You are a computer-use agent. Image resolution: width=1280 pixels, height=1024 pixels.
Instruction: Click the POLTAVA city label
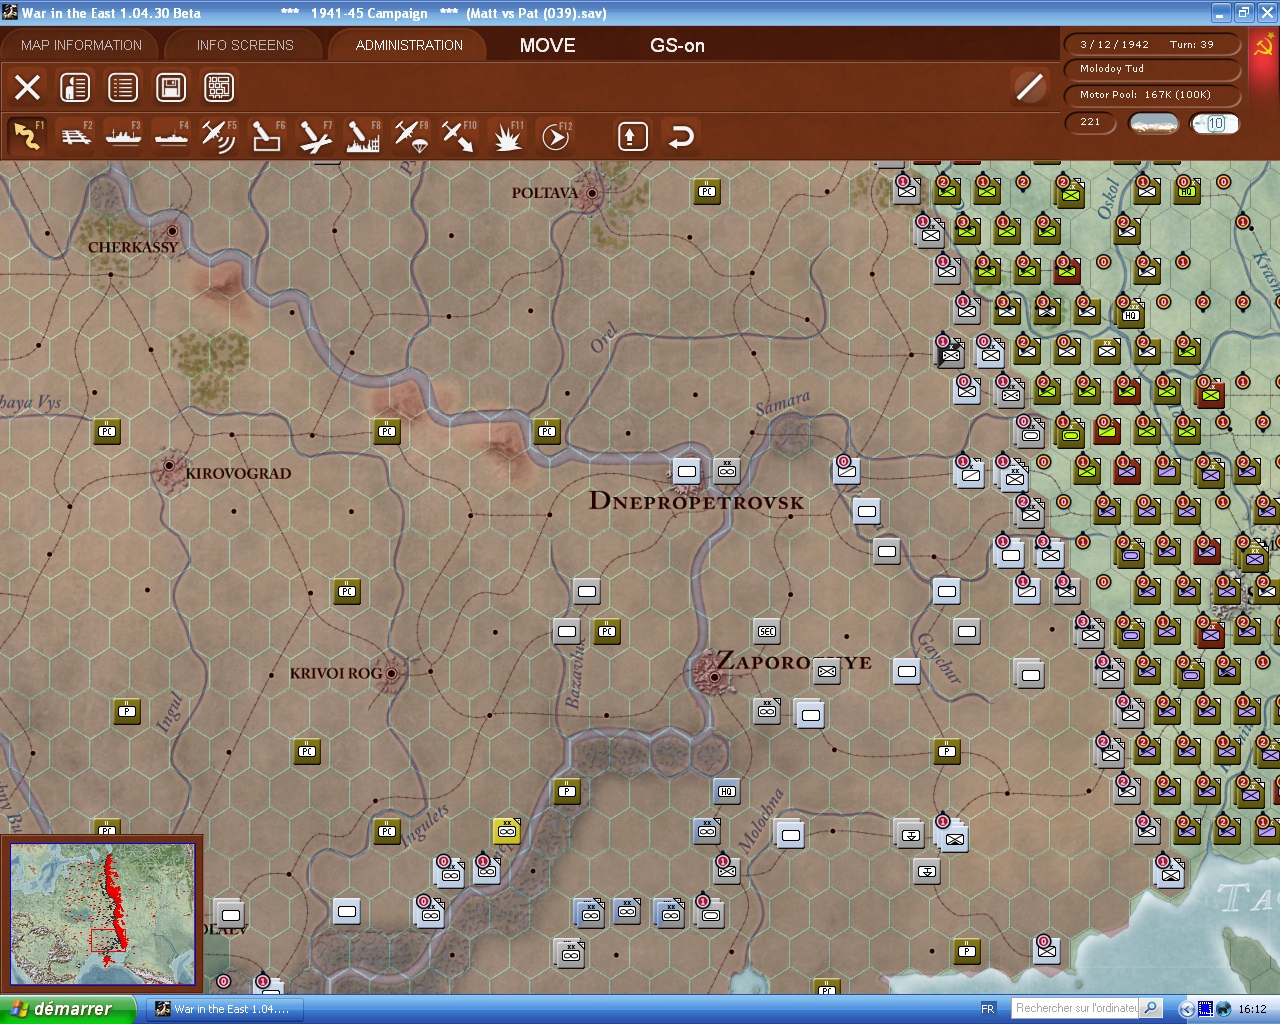545,192
